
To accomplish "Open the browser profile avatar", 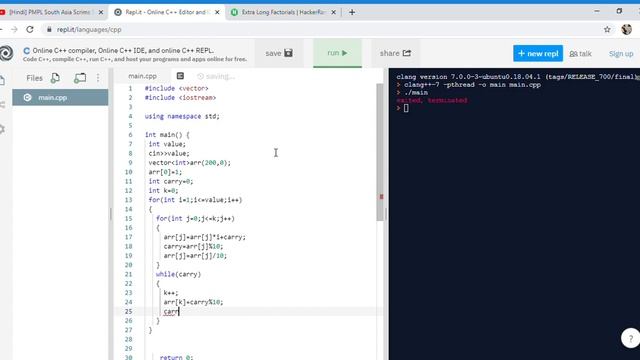I will 627,29.
